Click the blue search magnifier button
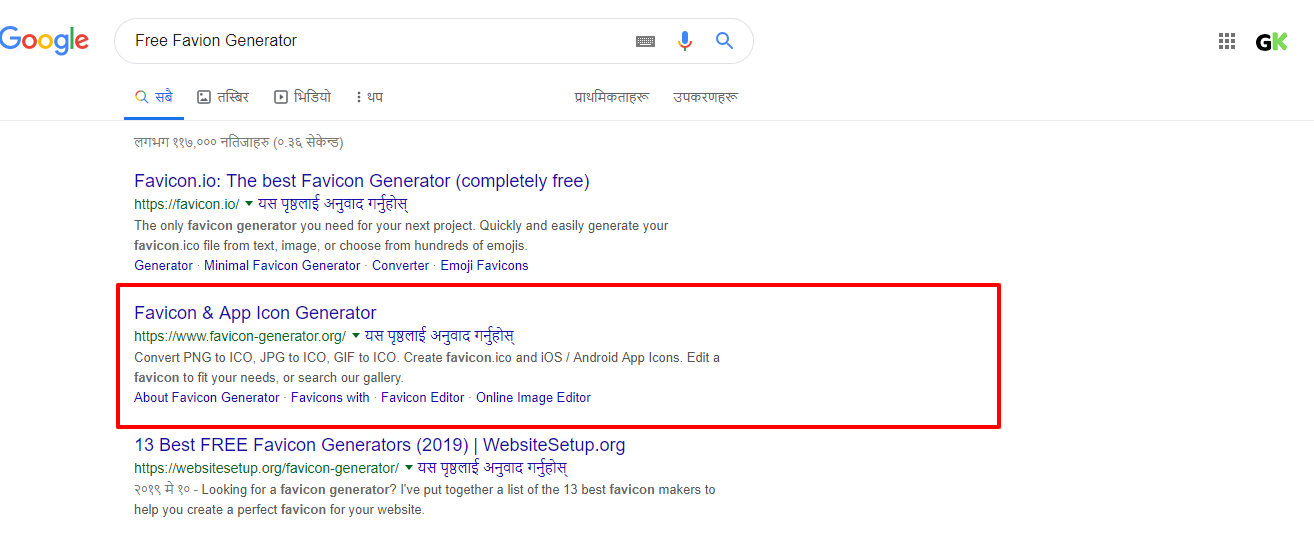The image size is (1314, 537). 725,41
